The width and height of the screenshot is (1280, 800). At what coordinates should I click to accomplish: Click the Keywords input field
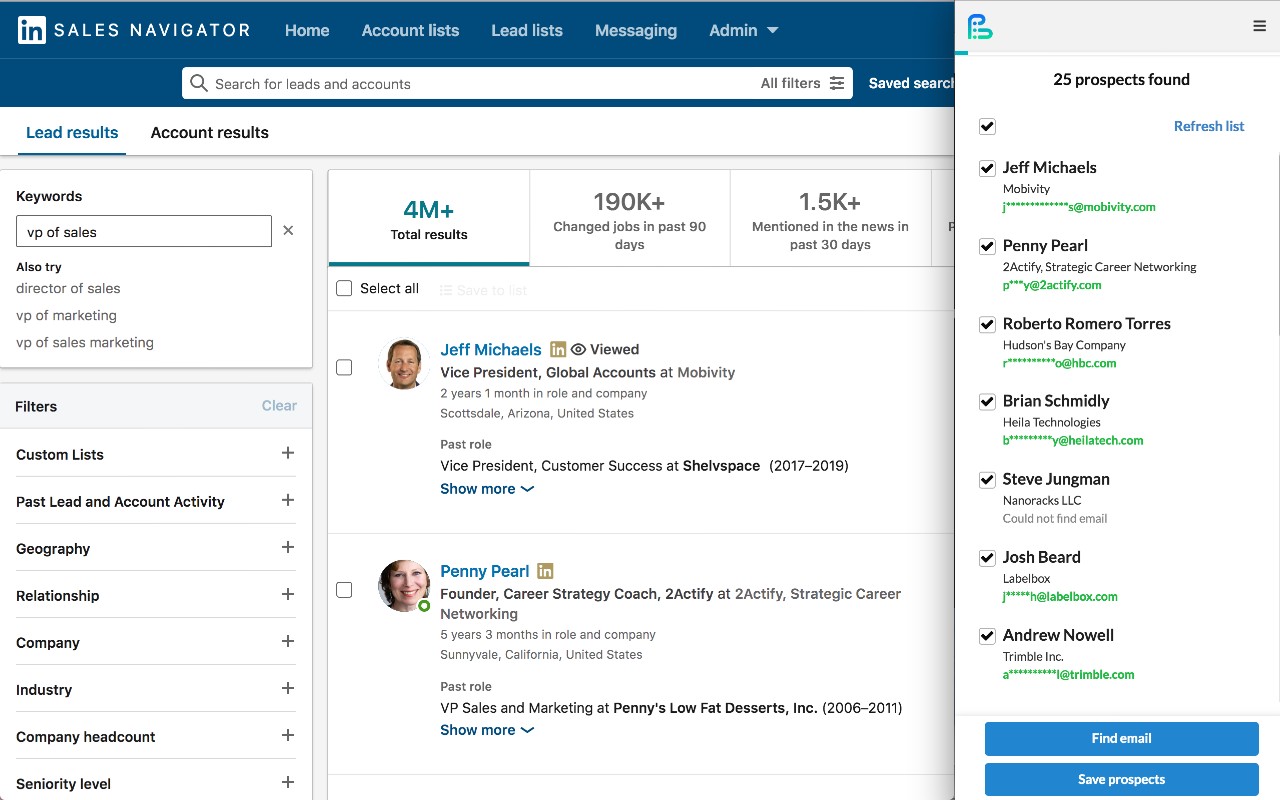coord(144,231)
